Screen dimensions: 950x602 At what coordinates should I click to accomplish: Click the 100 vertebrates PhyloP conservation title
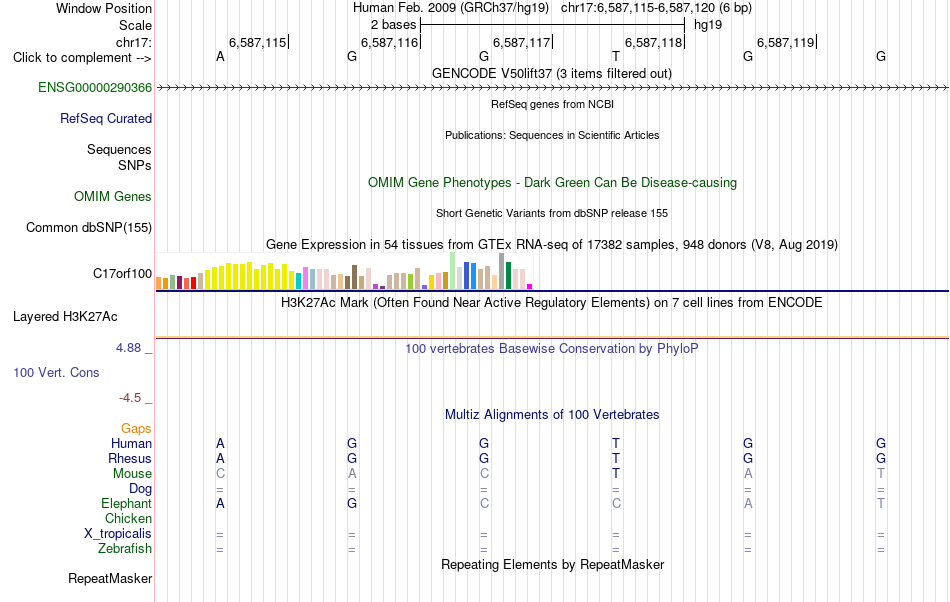pyautogui.click(x=552, y=349)
